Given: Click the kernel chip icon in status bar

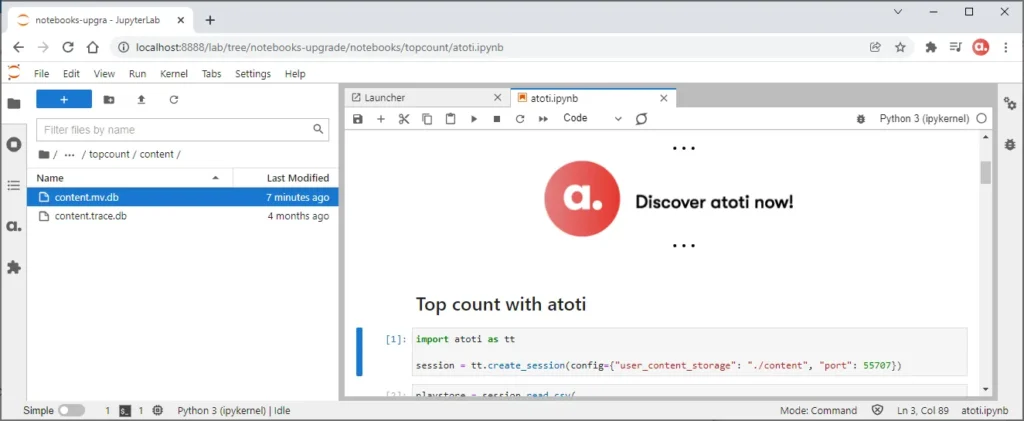Looking at the screenshot, I should [157, 411].
